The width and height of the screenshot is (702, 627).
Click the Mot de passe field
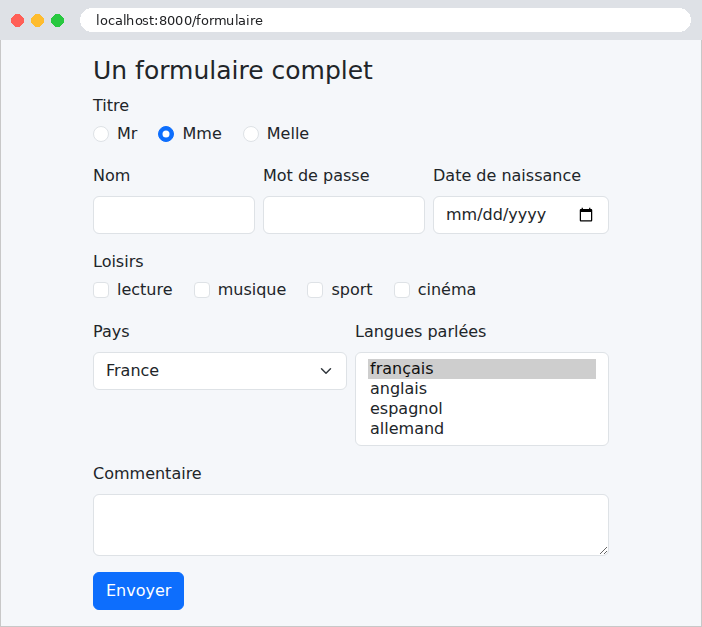coord(344,215)
